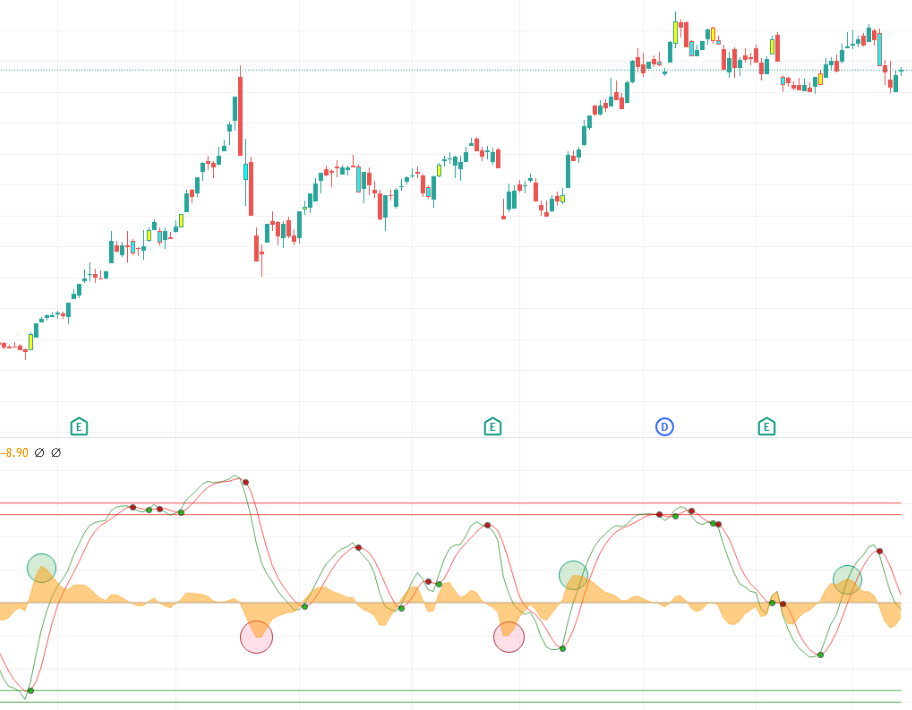The image size is (912, 710).
Task: Click the red dot on the last oscillator peak
Action: pos(879,551)
